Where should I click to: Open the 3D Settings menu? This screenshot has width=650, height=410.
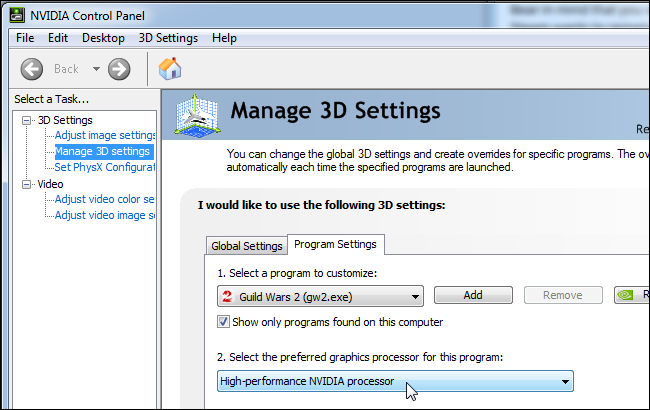tap(168, 38)
